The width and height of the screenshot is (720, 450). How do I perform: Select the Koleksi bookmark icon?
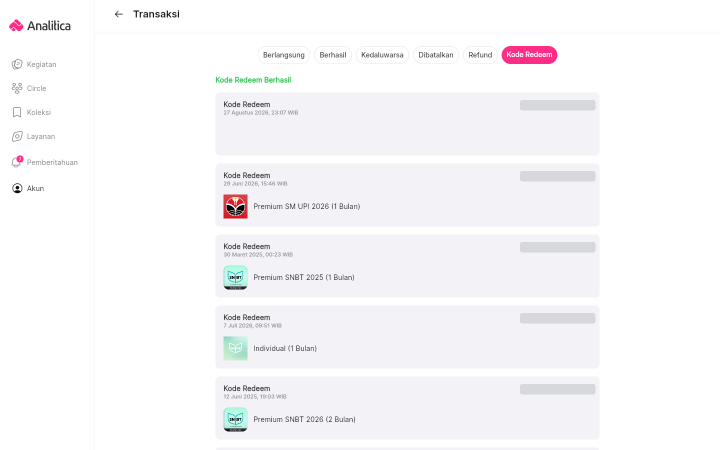pos(17,112)
